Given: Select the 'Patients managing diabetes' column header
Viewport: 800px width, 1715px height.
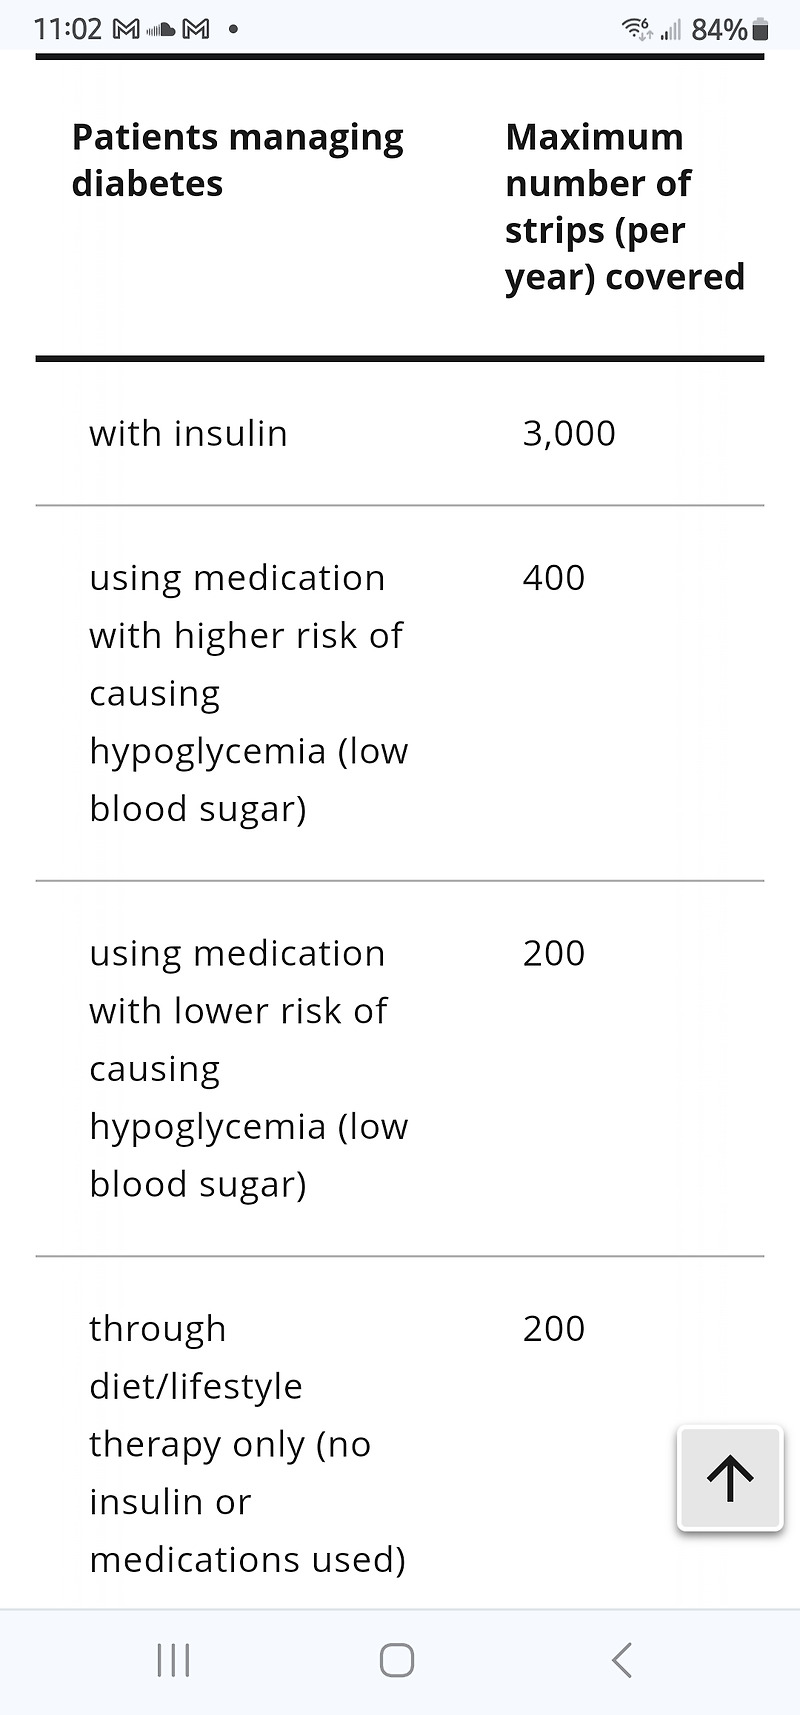Looking at the screenshot, I should tap(238, 160).
